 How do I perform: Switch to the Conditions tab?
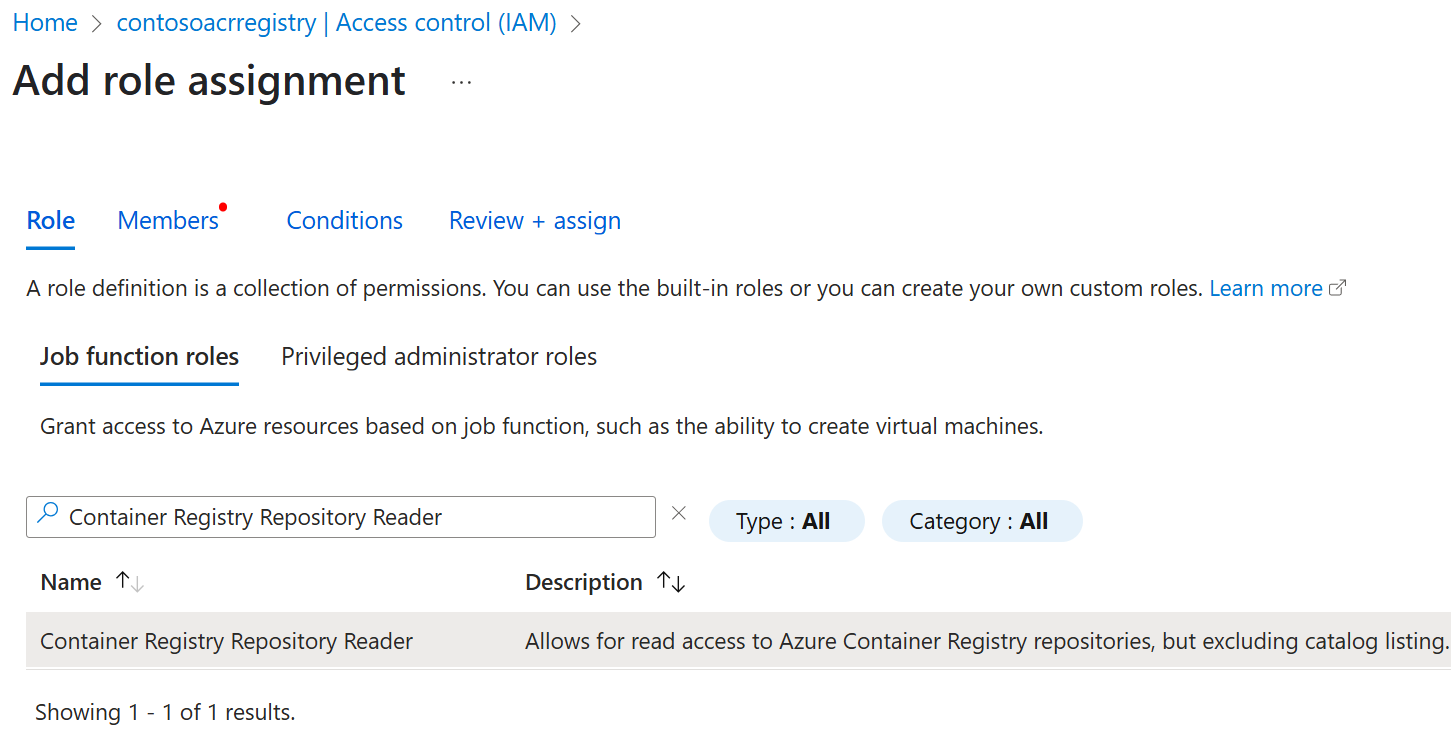point(344,221)
